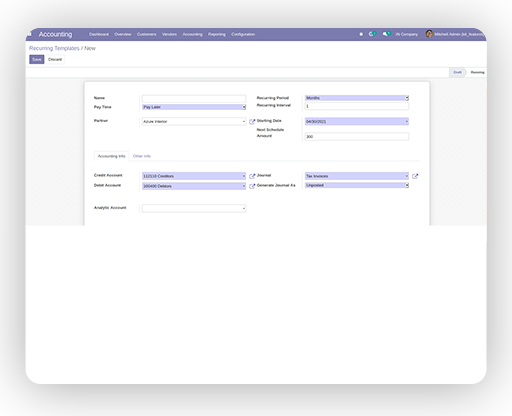512x416 pixels.
Task: Click the Save button
Action: point(37,59)
